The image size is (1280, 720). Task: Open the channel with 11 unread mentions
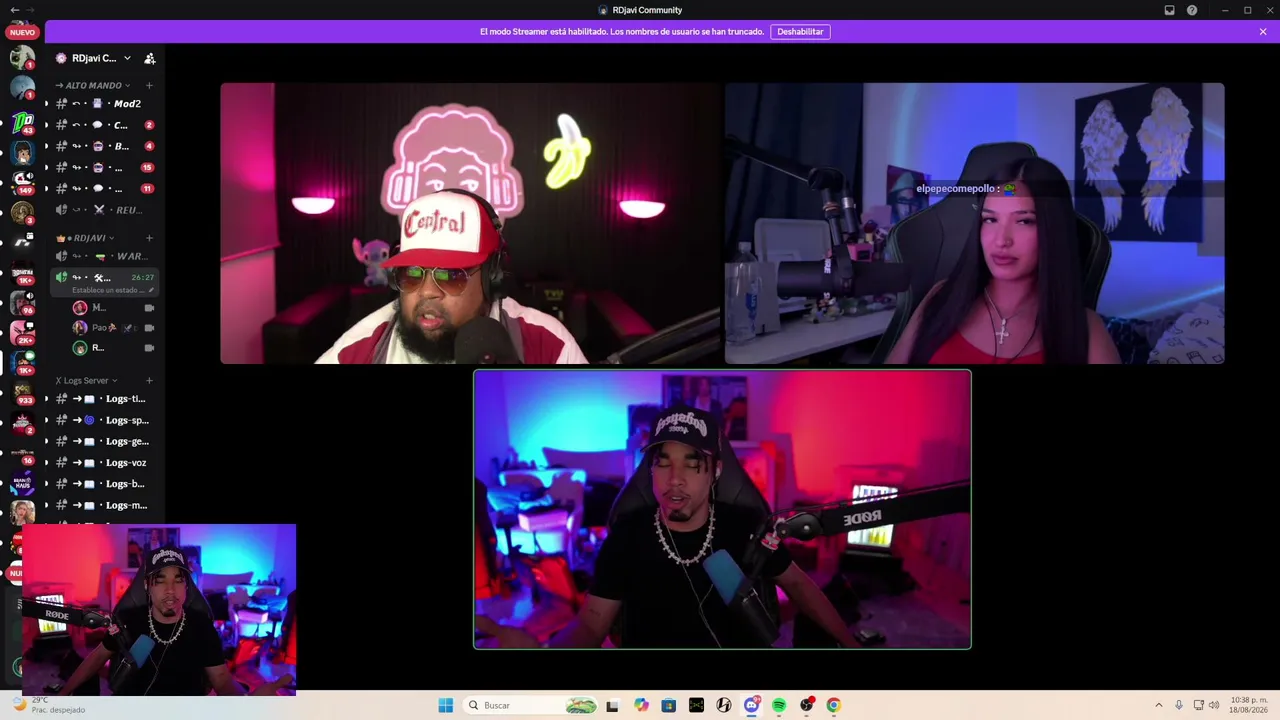coord(104,188)
